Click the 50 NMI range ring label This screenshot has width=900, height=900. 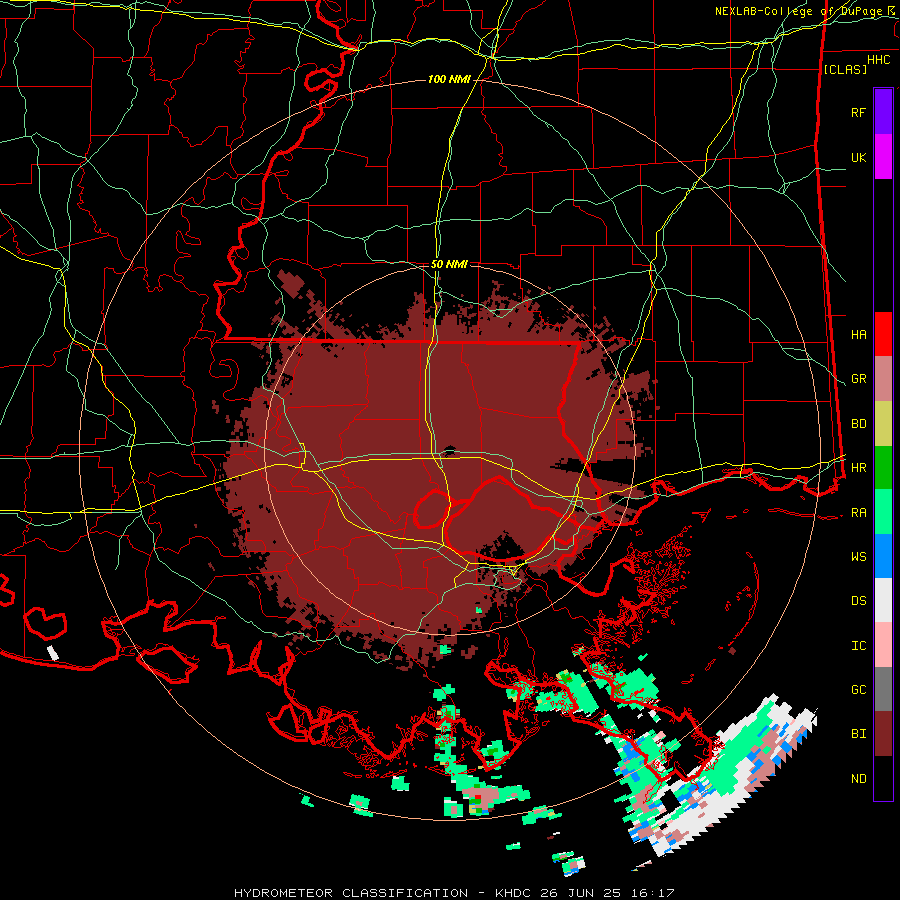[x=449, y=264]
